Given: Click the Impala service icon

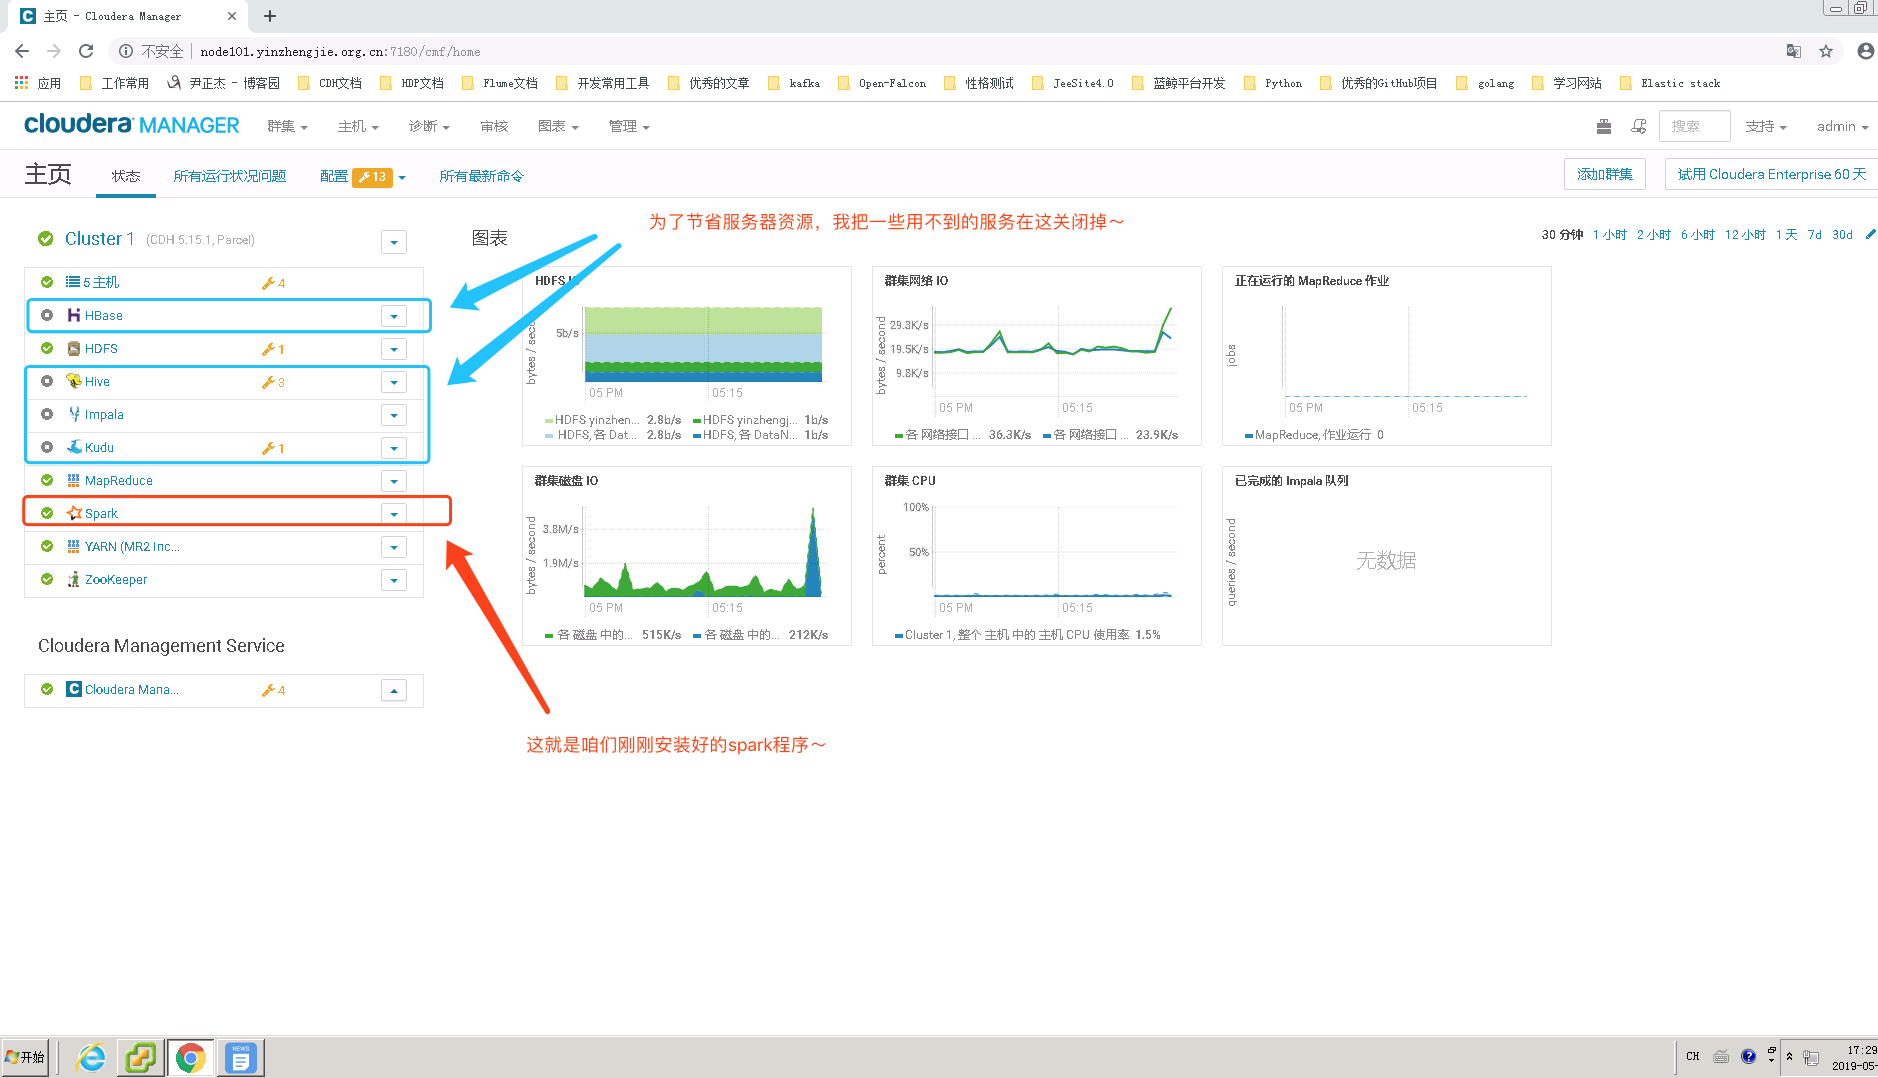Looking at the screenshot, I should pyautogui.click(x=74, y=414).
